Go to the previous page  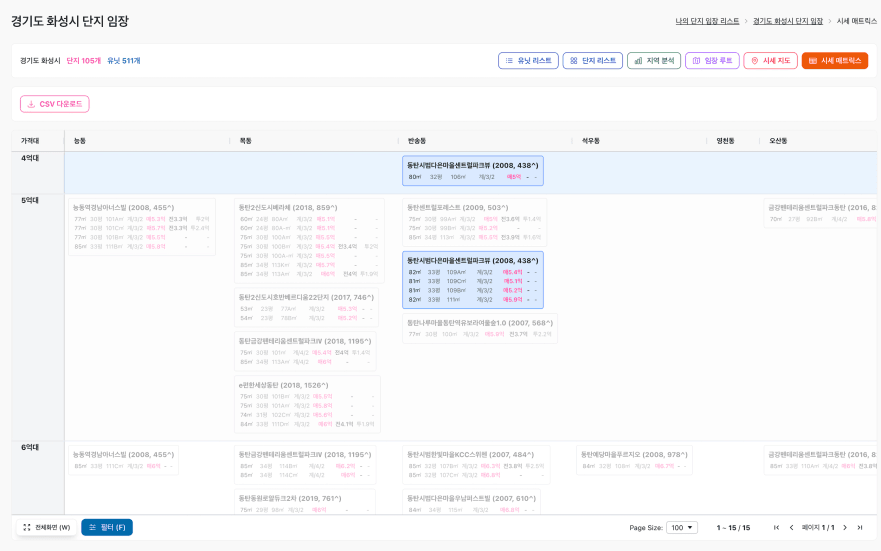point(791,527)
